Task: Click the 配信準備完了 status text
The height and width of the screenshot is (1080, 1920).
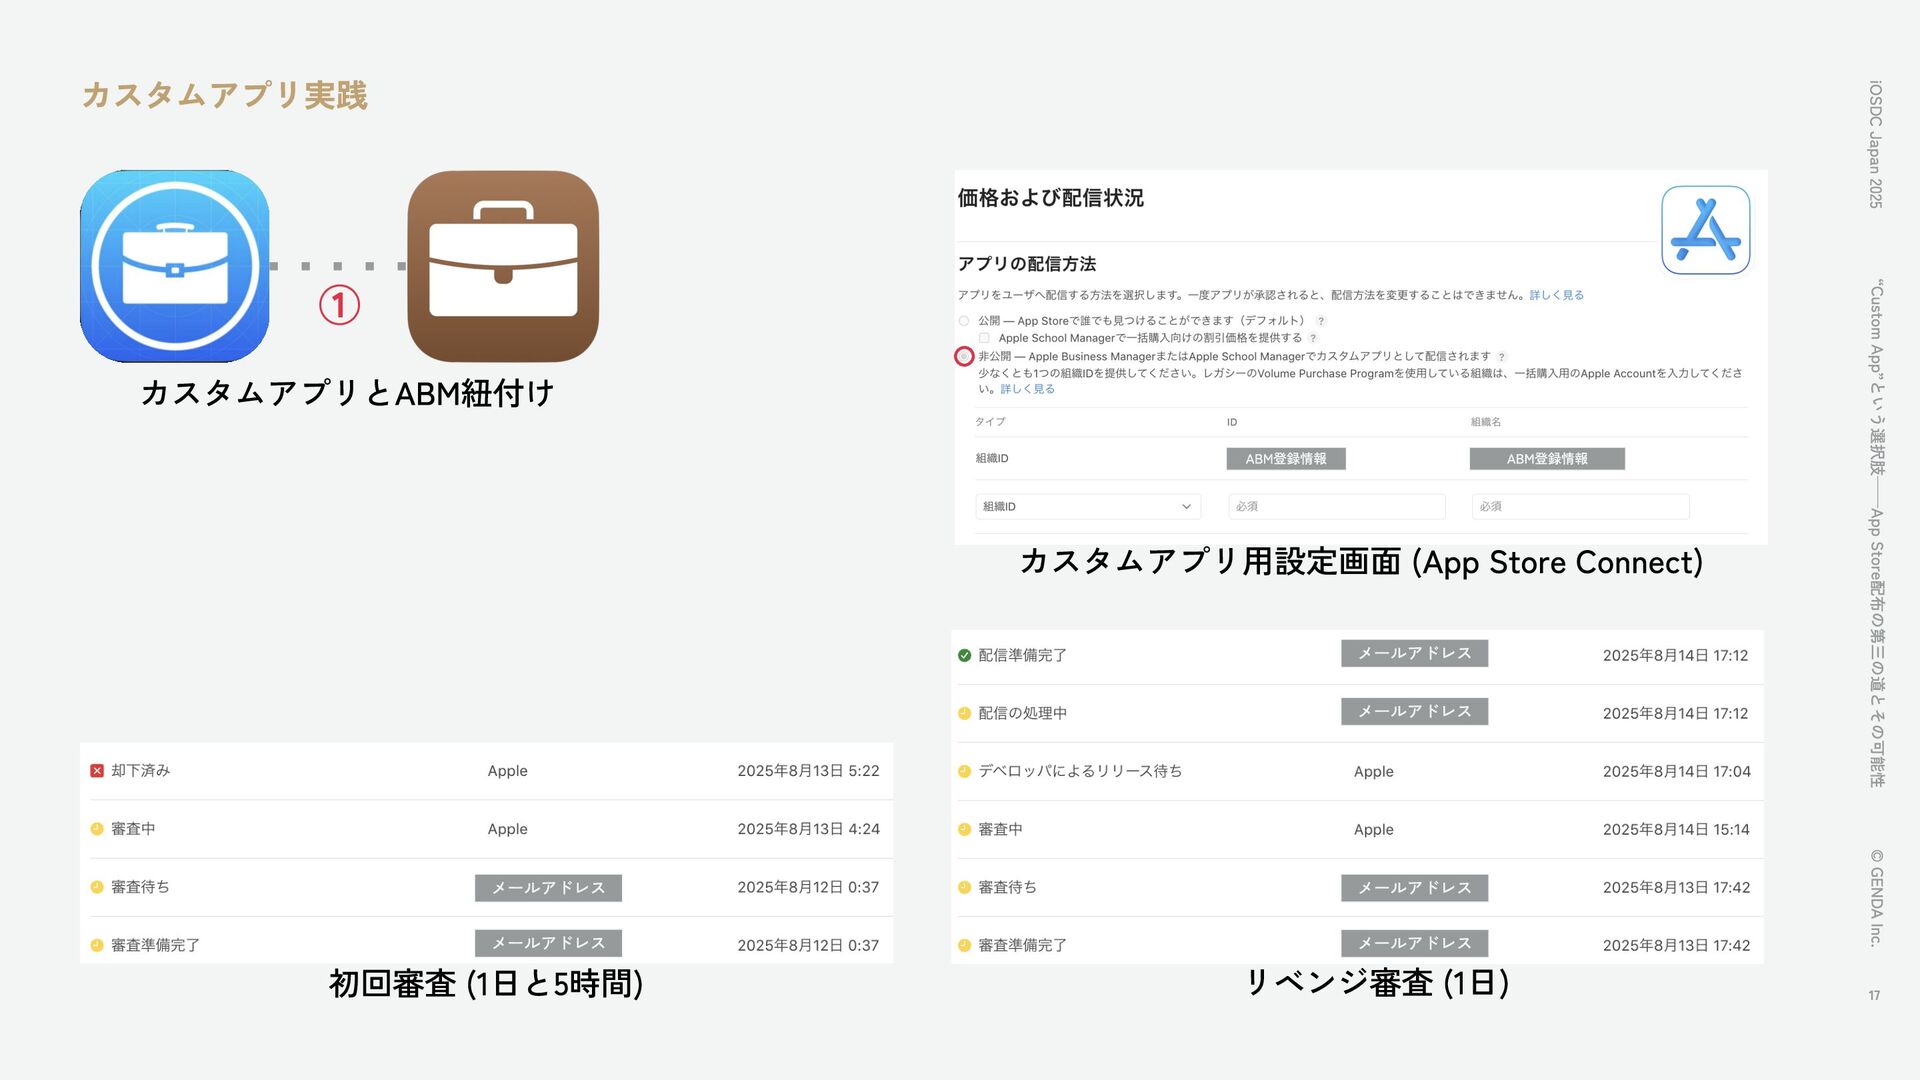Action: 1022,656
